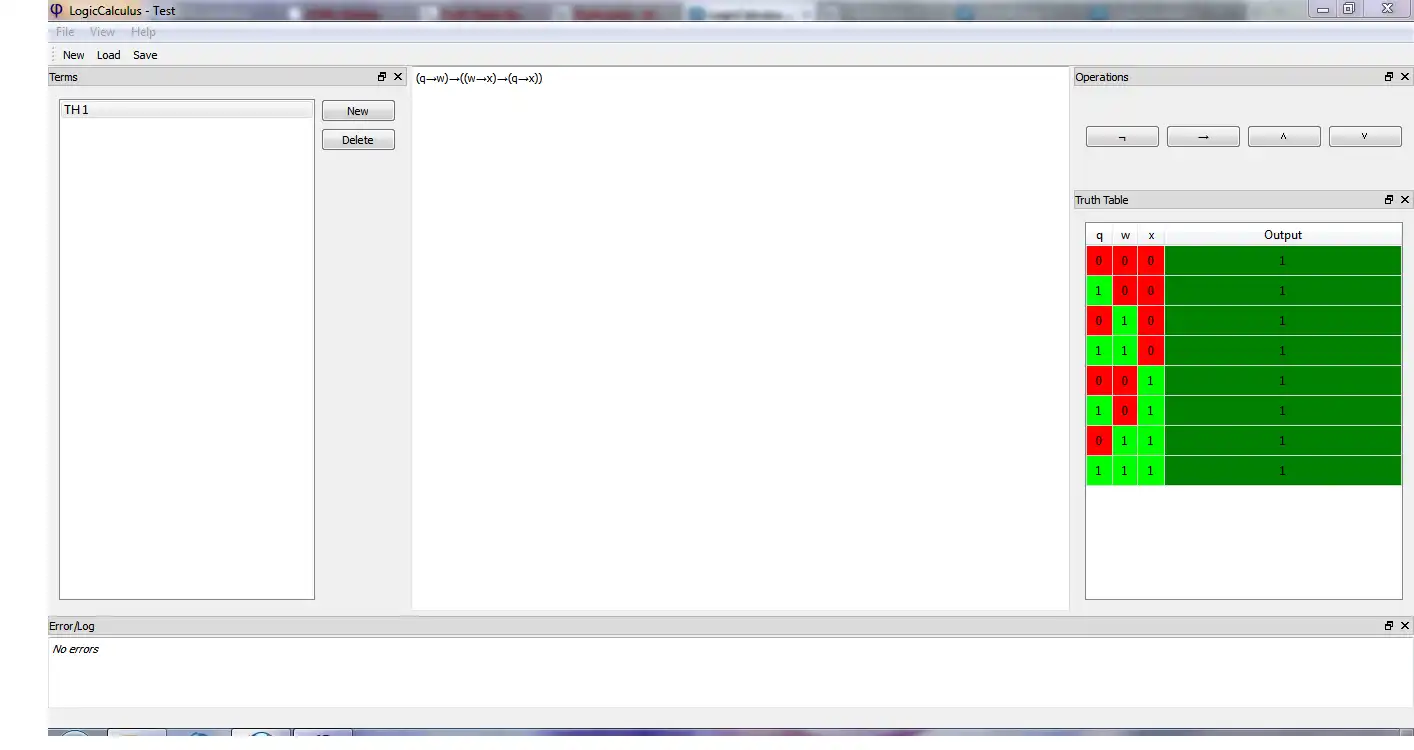
Task: Delete the selected term
Action: 358,140
